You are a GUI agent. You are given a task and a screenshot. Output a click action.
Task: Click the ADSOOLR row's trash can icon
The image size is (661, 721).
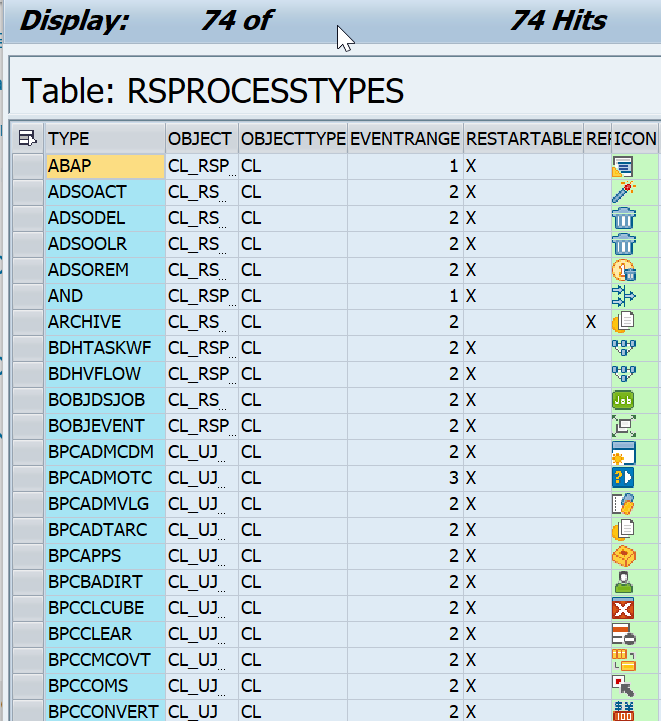point(623,244)
